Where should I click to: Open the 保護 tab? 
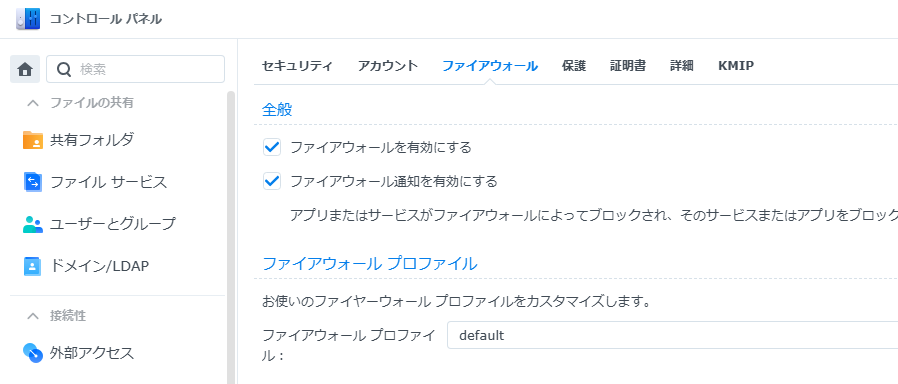[x=573, y=66]
